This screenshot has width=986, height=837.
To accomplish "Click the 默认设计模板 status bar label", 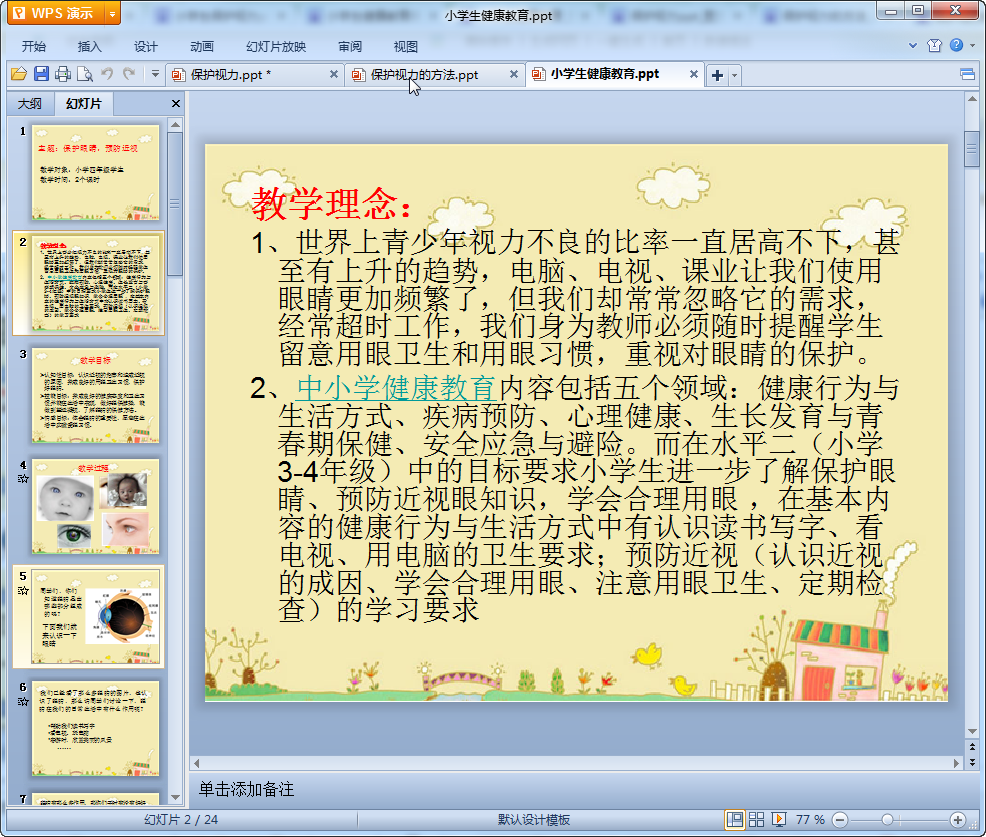I will click(534, 819).
